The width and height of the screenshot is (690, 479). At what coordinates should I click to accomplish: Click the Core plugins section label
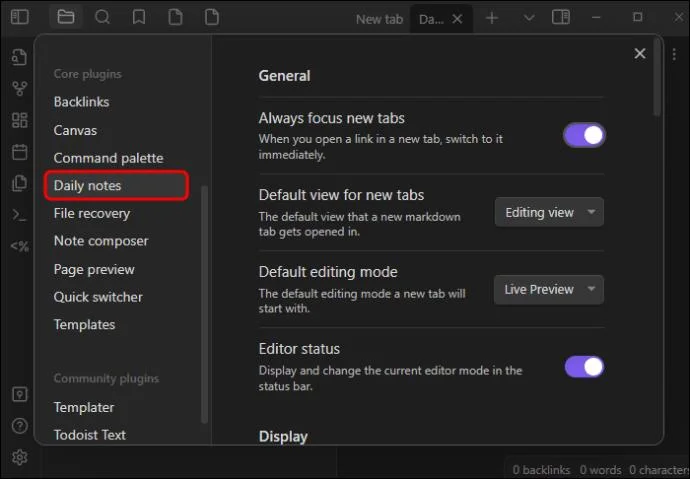click(88, 74)
